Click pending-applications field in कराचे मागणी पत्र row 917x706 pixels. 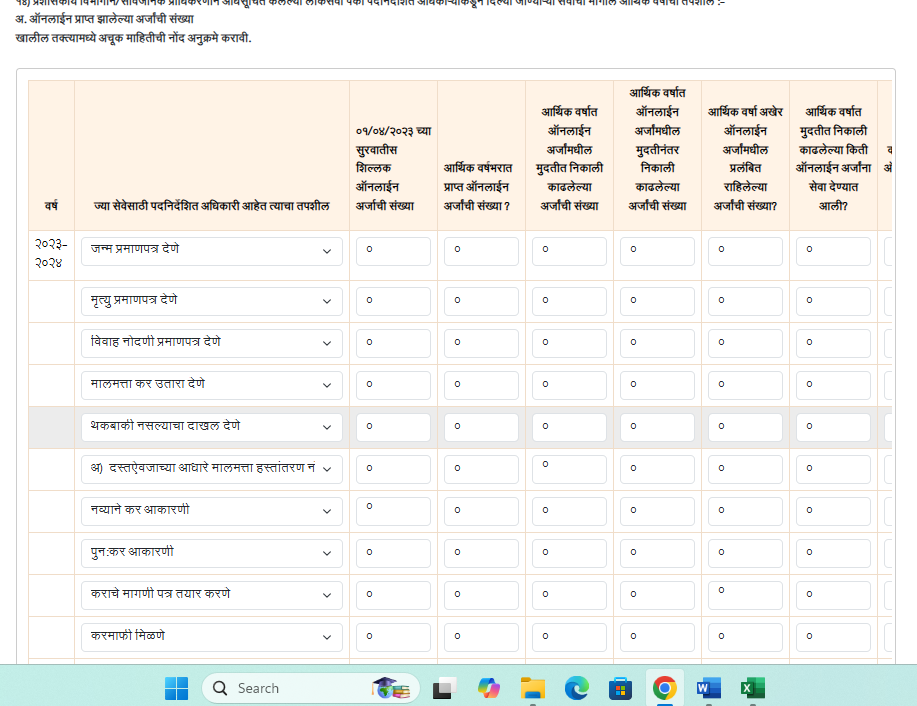(x=745, y=595)
